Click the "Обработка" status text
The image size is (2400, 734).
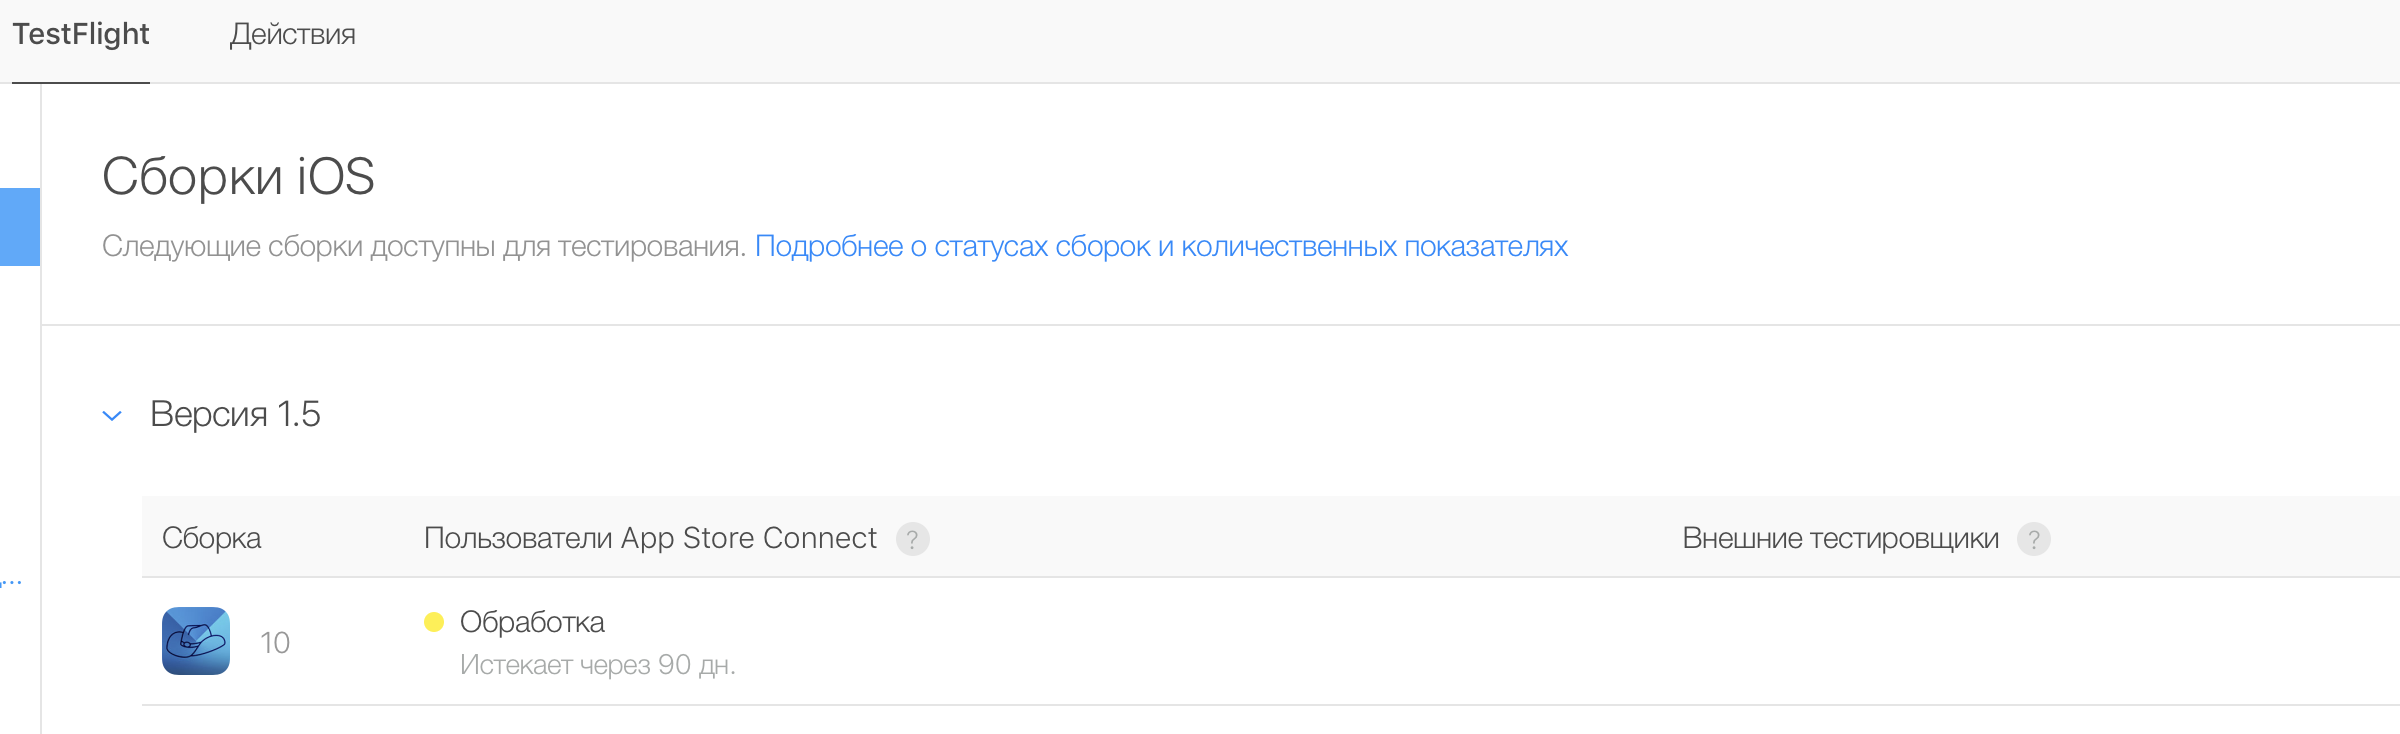[532, 621]
